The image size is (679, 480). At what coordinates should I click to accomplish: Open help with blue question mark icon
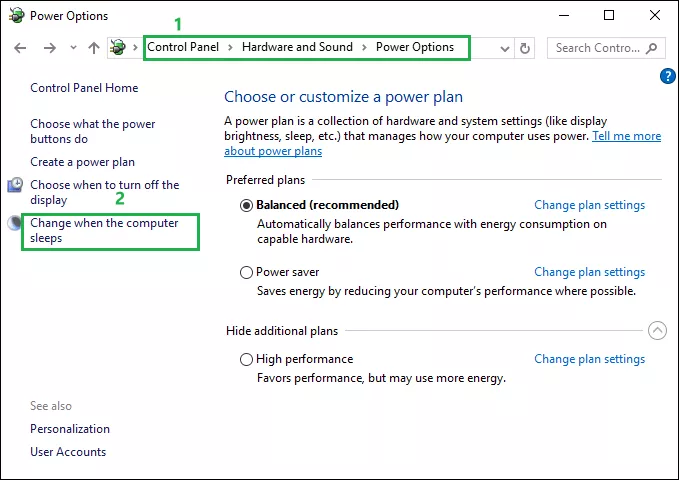(668, 76)
